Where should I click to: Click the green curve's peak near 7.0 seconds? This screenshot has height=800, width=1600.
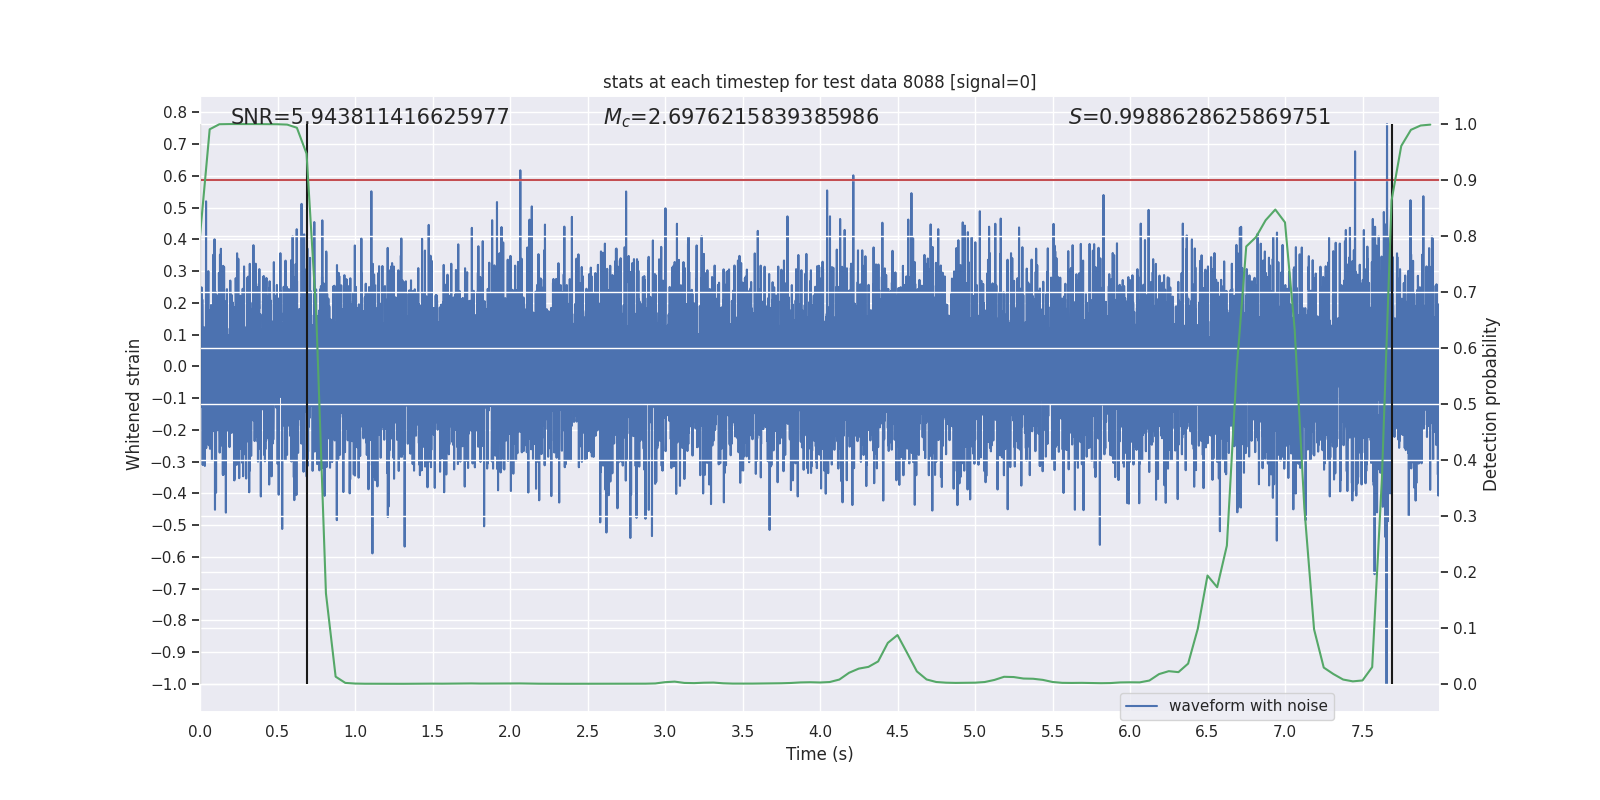tap(1275, 210)
